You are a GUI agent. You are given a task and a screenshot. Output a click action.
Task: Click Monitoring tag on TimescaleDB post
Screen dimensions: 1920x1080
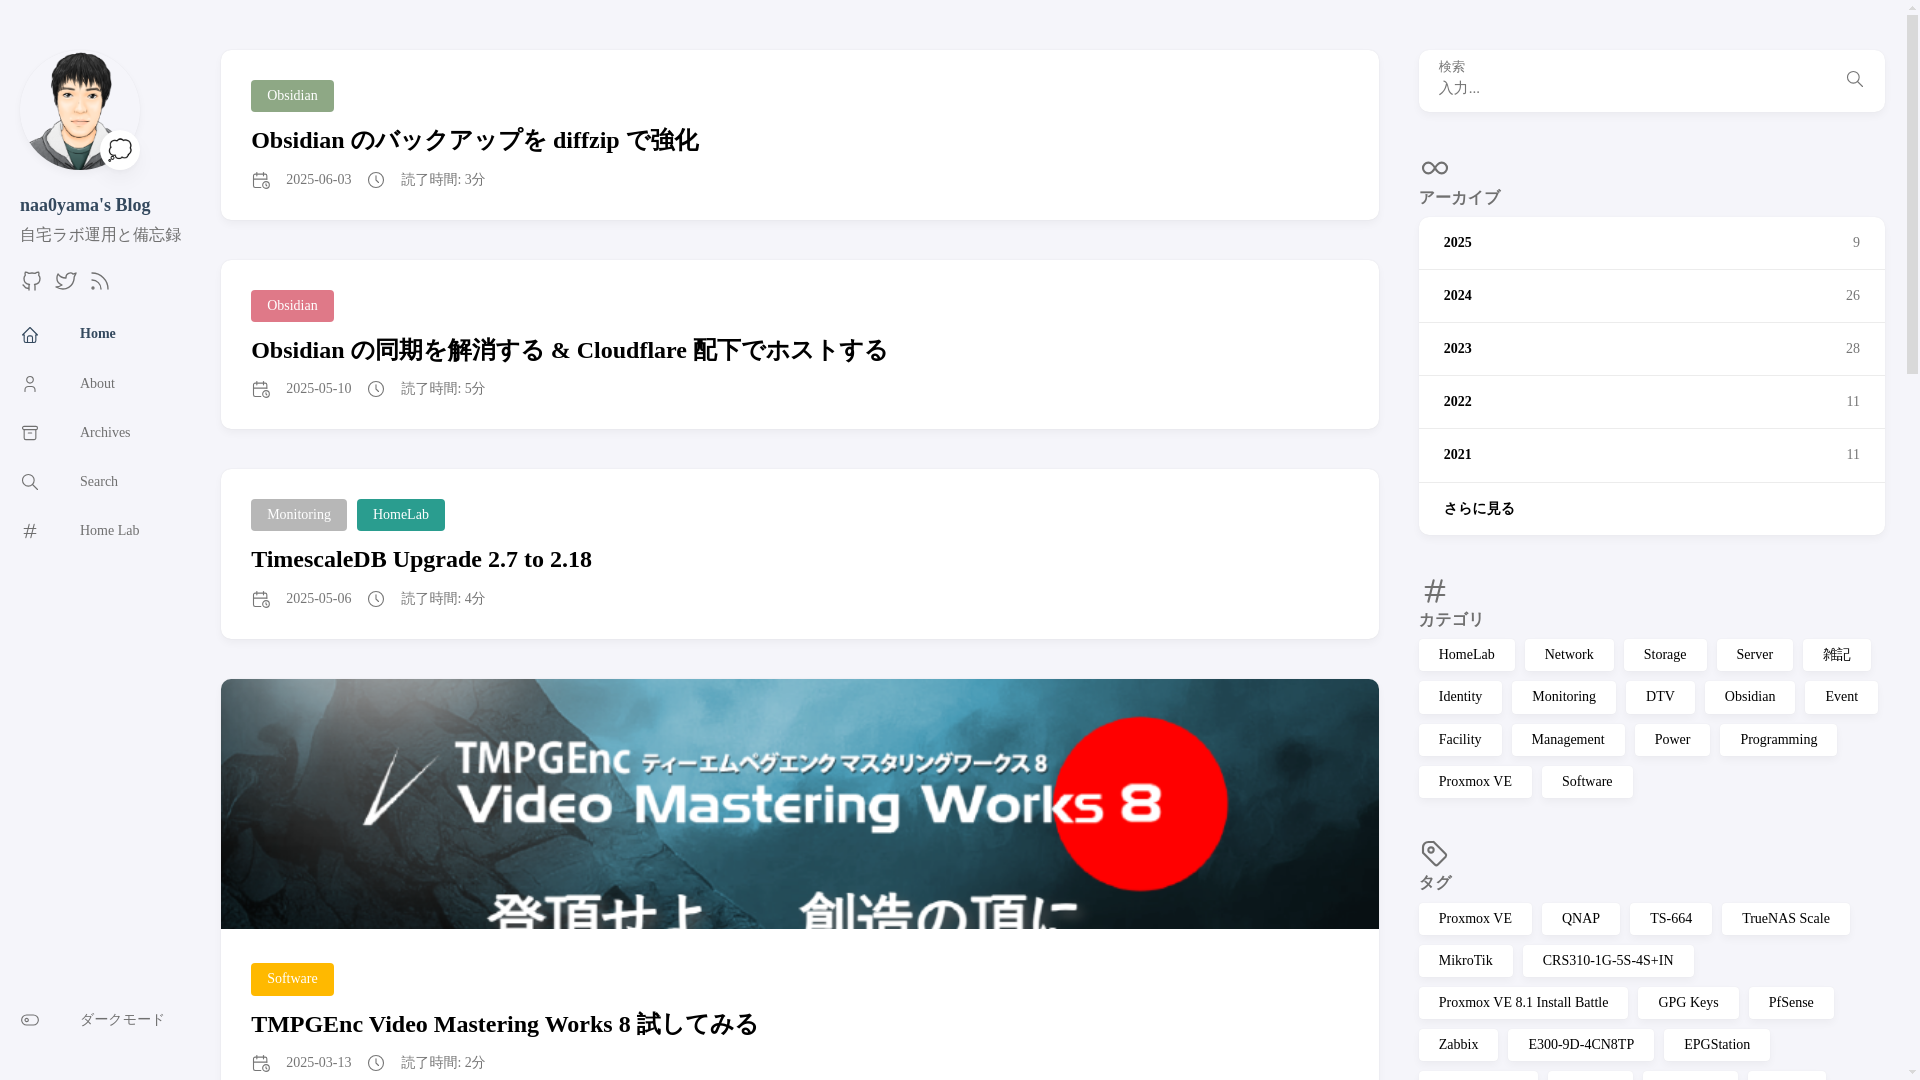pyautogui.click(x=299, y=515)
